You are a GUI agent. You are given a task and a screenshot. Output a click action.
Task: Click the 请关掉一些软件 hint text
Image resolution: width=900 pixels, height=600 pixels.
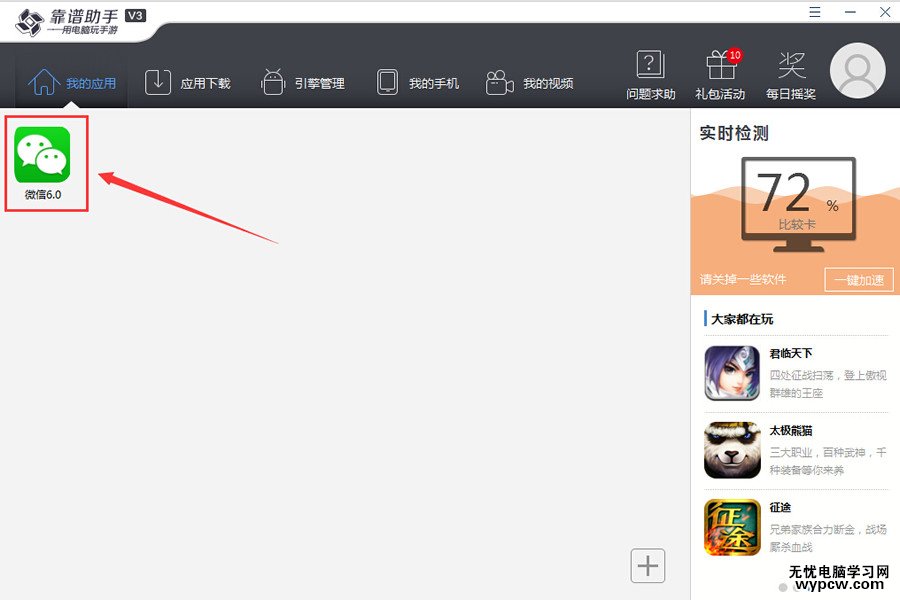[x=743, y=280]
